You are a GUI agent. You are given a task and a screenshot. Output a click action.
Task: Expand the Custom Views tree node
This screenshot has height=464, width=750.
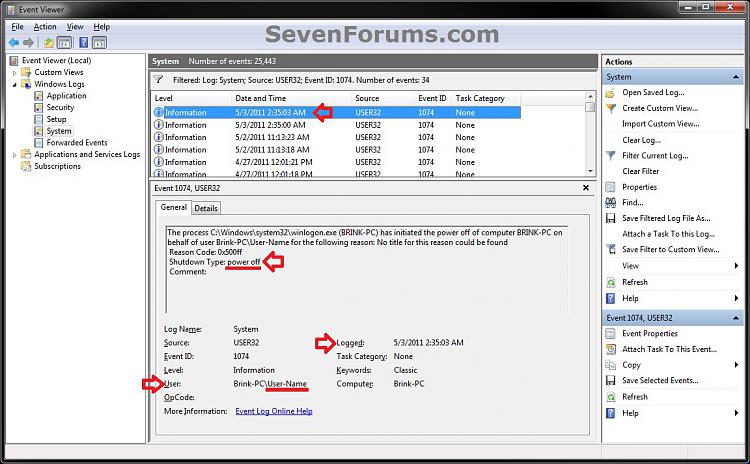(x=14, y=73)
